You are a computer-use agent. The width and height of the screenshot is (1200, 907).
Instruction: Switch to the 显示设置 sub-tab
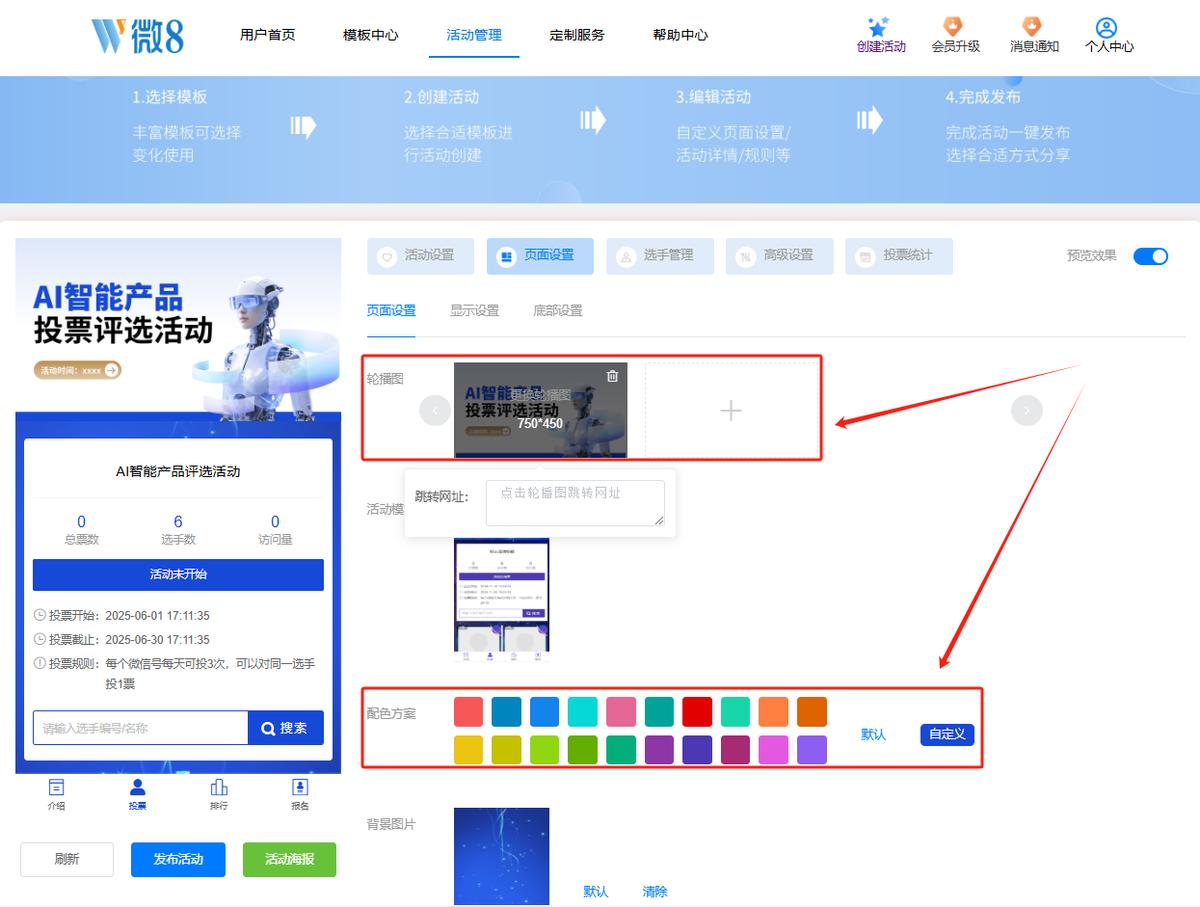[x=474, y=311]
